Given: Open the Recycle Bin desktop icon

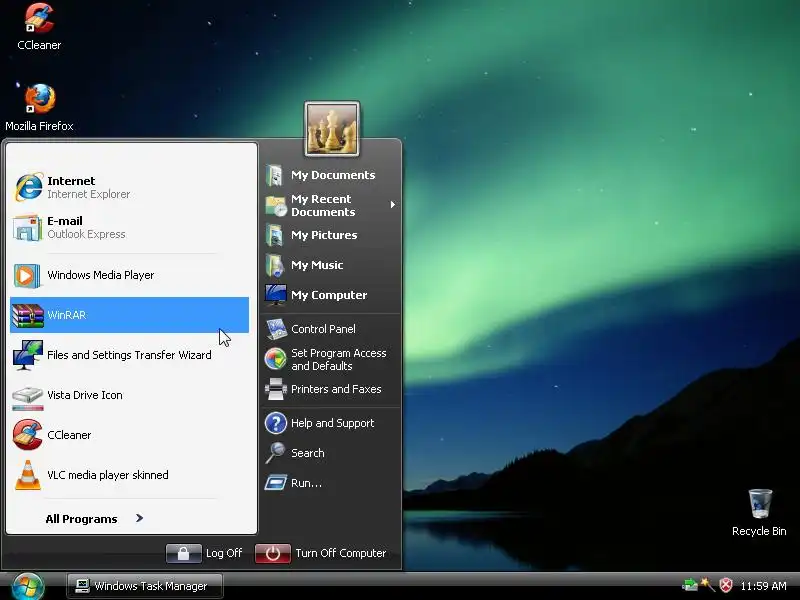Looking at the screenshot, I should click(760, 503).
